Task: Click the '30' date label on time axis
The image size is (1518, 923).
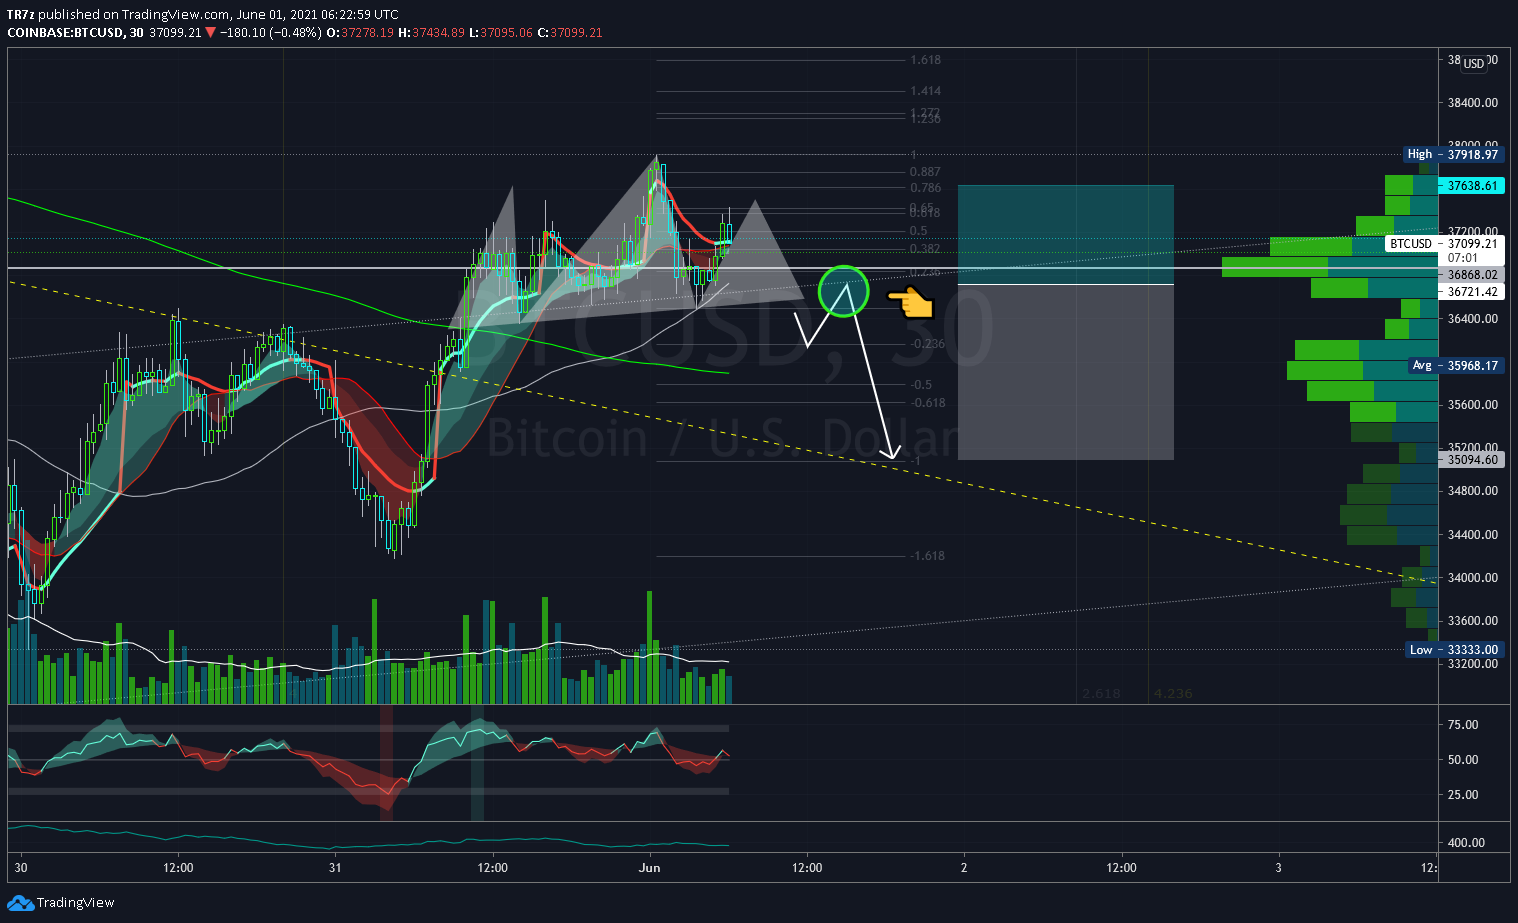Action: coord(21,868)
